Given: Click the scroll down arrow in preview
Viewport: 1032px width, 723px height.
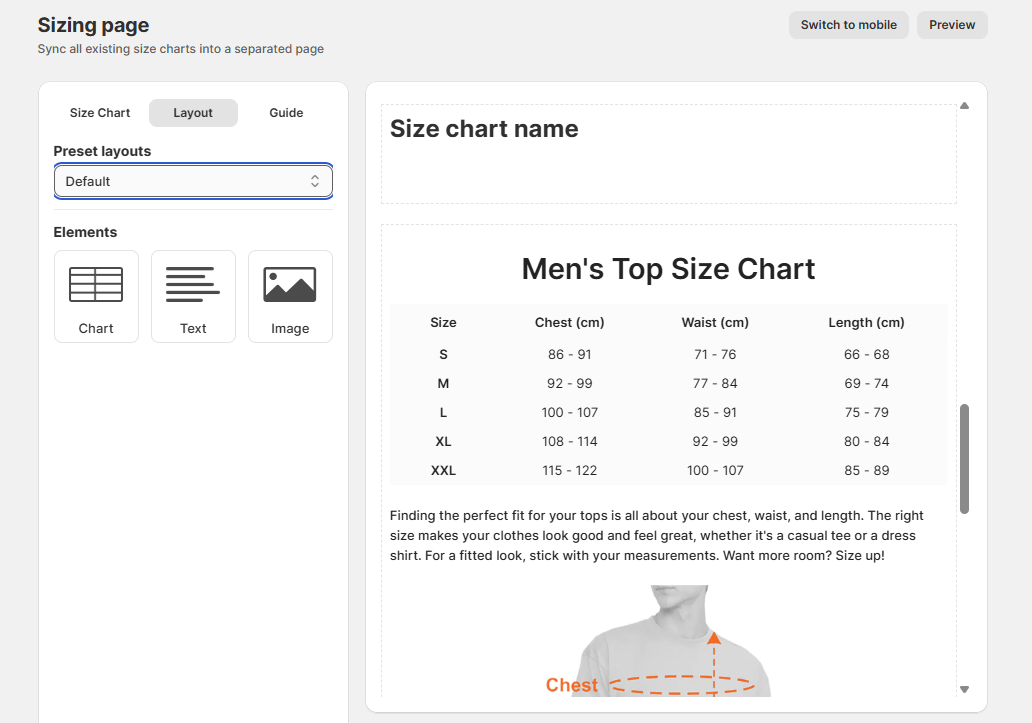Looking at the screenshot, I should pos(964,689).
